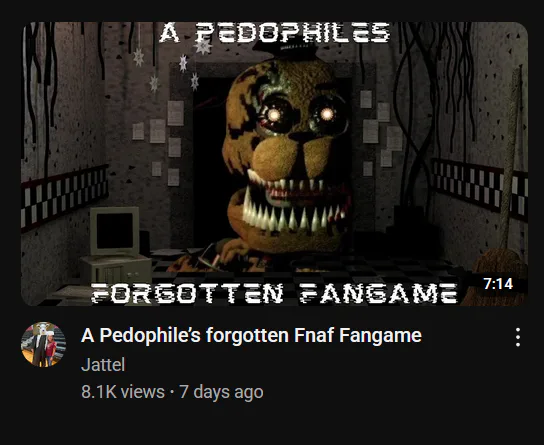Click the 7:14 duration badge
The height and width of the screenshot is (445, 544).
pyautogui.click(x=498, y=284)
